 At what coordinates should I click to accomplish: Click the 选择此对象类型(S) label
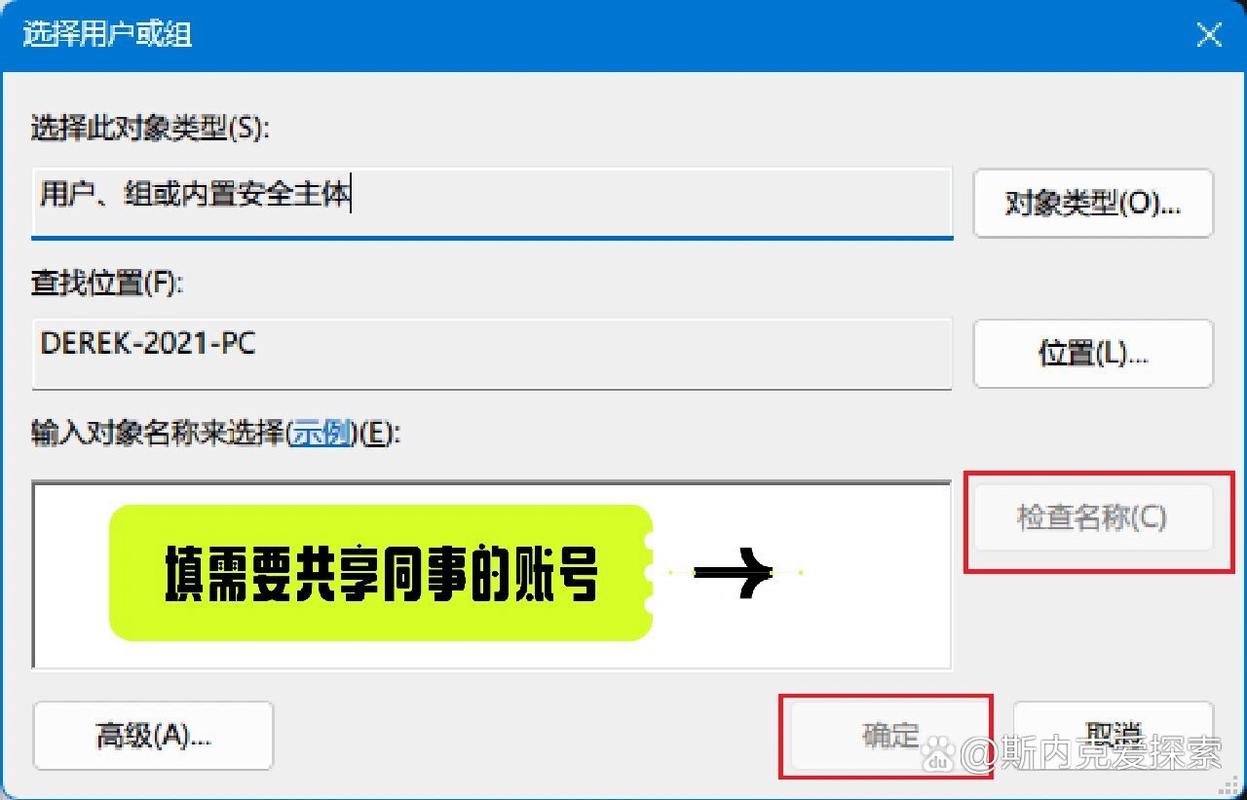(151, 127)
